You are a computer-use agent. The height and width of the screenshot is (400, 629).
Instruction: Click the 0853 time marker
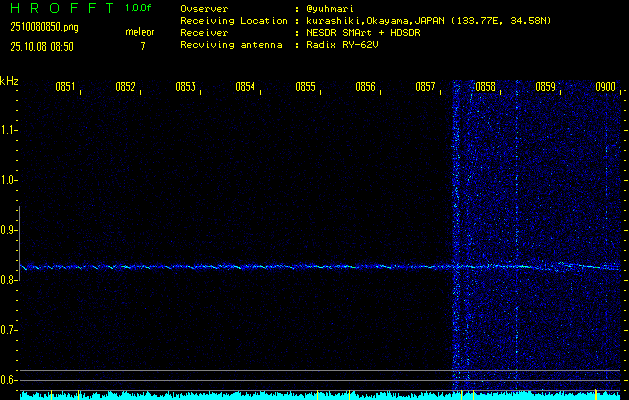click(x=185, y=87)
